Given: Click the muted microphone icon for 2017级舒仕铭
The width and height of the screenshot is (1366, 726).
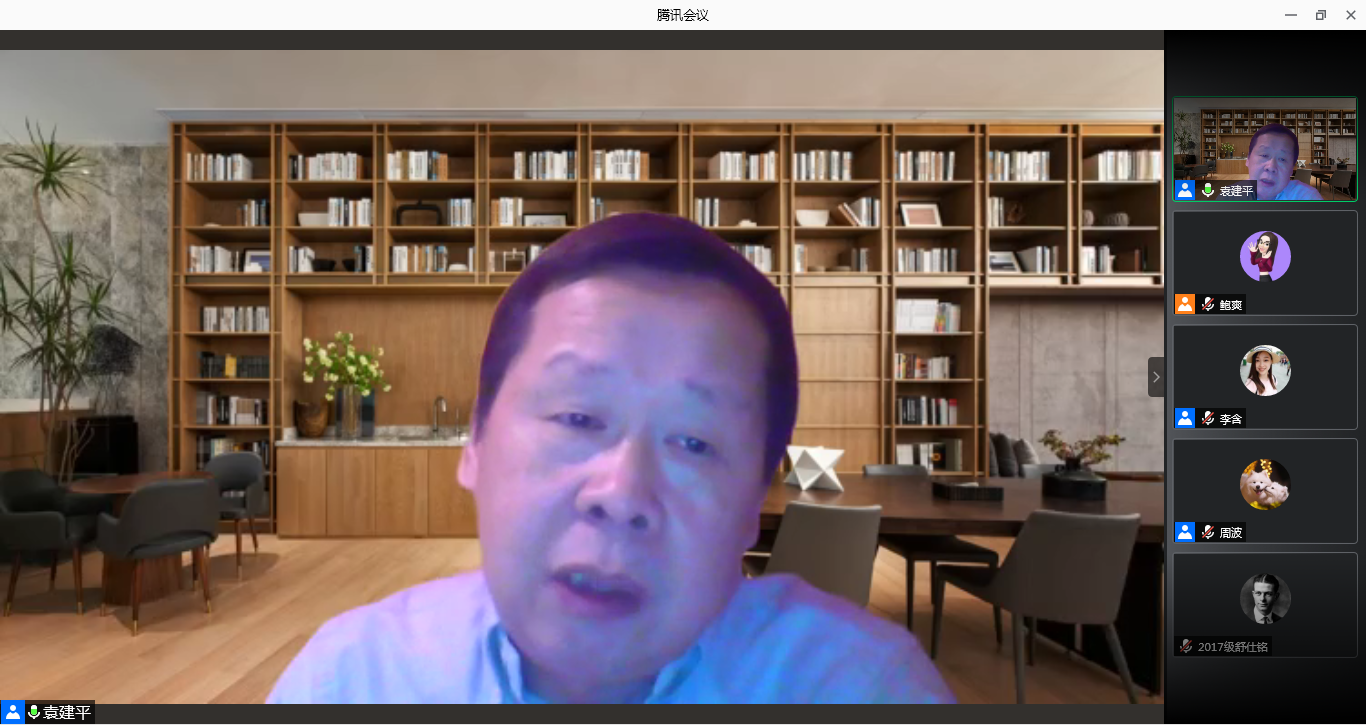Looking at the screenshot, I should [1186, 646].
